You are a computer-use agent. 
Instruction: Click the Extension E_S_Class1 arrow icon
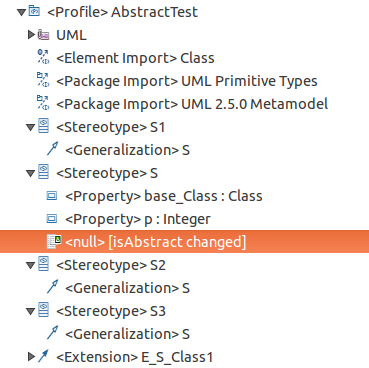pos(43,356)
